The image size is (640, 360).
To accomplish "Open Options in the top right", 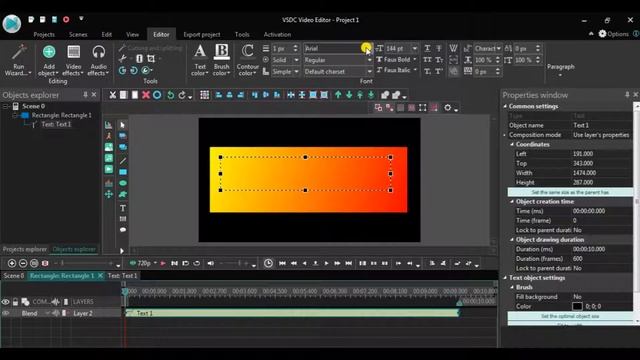I will [x=613, y=34].
